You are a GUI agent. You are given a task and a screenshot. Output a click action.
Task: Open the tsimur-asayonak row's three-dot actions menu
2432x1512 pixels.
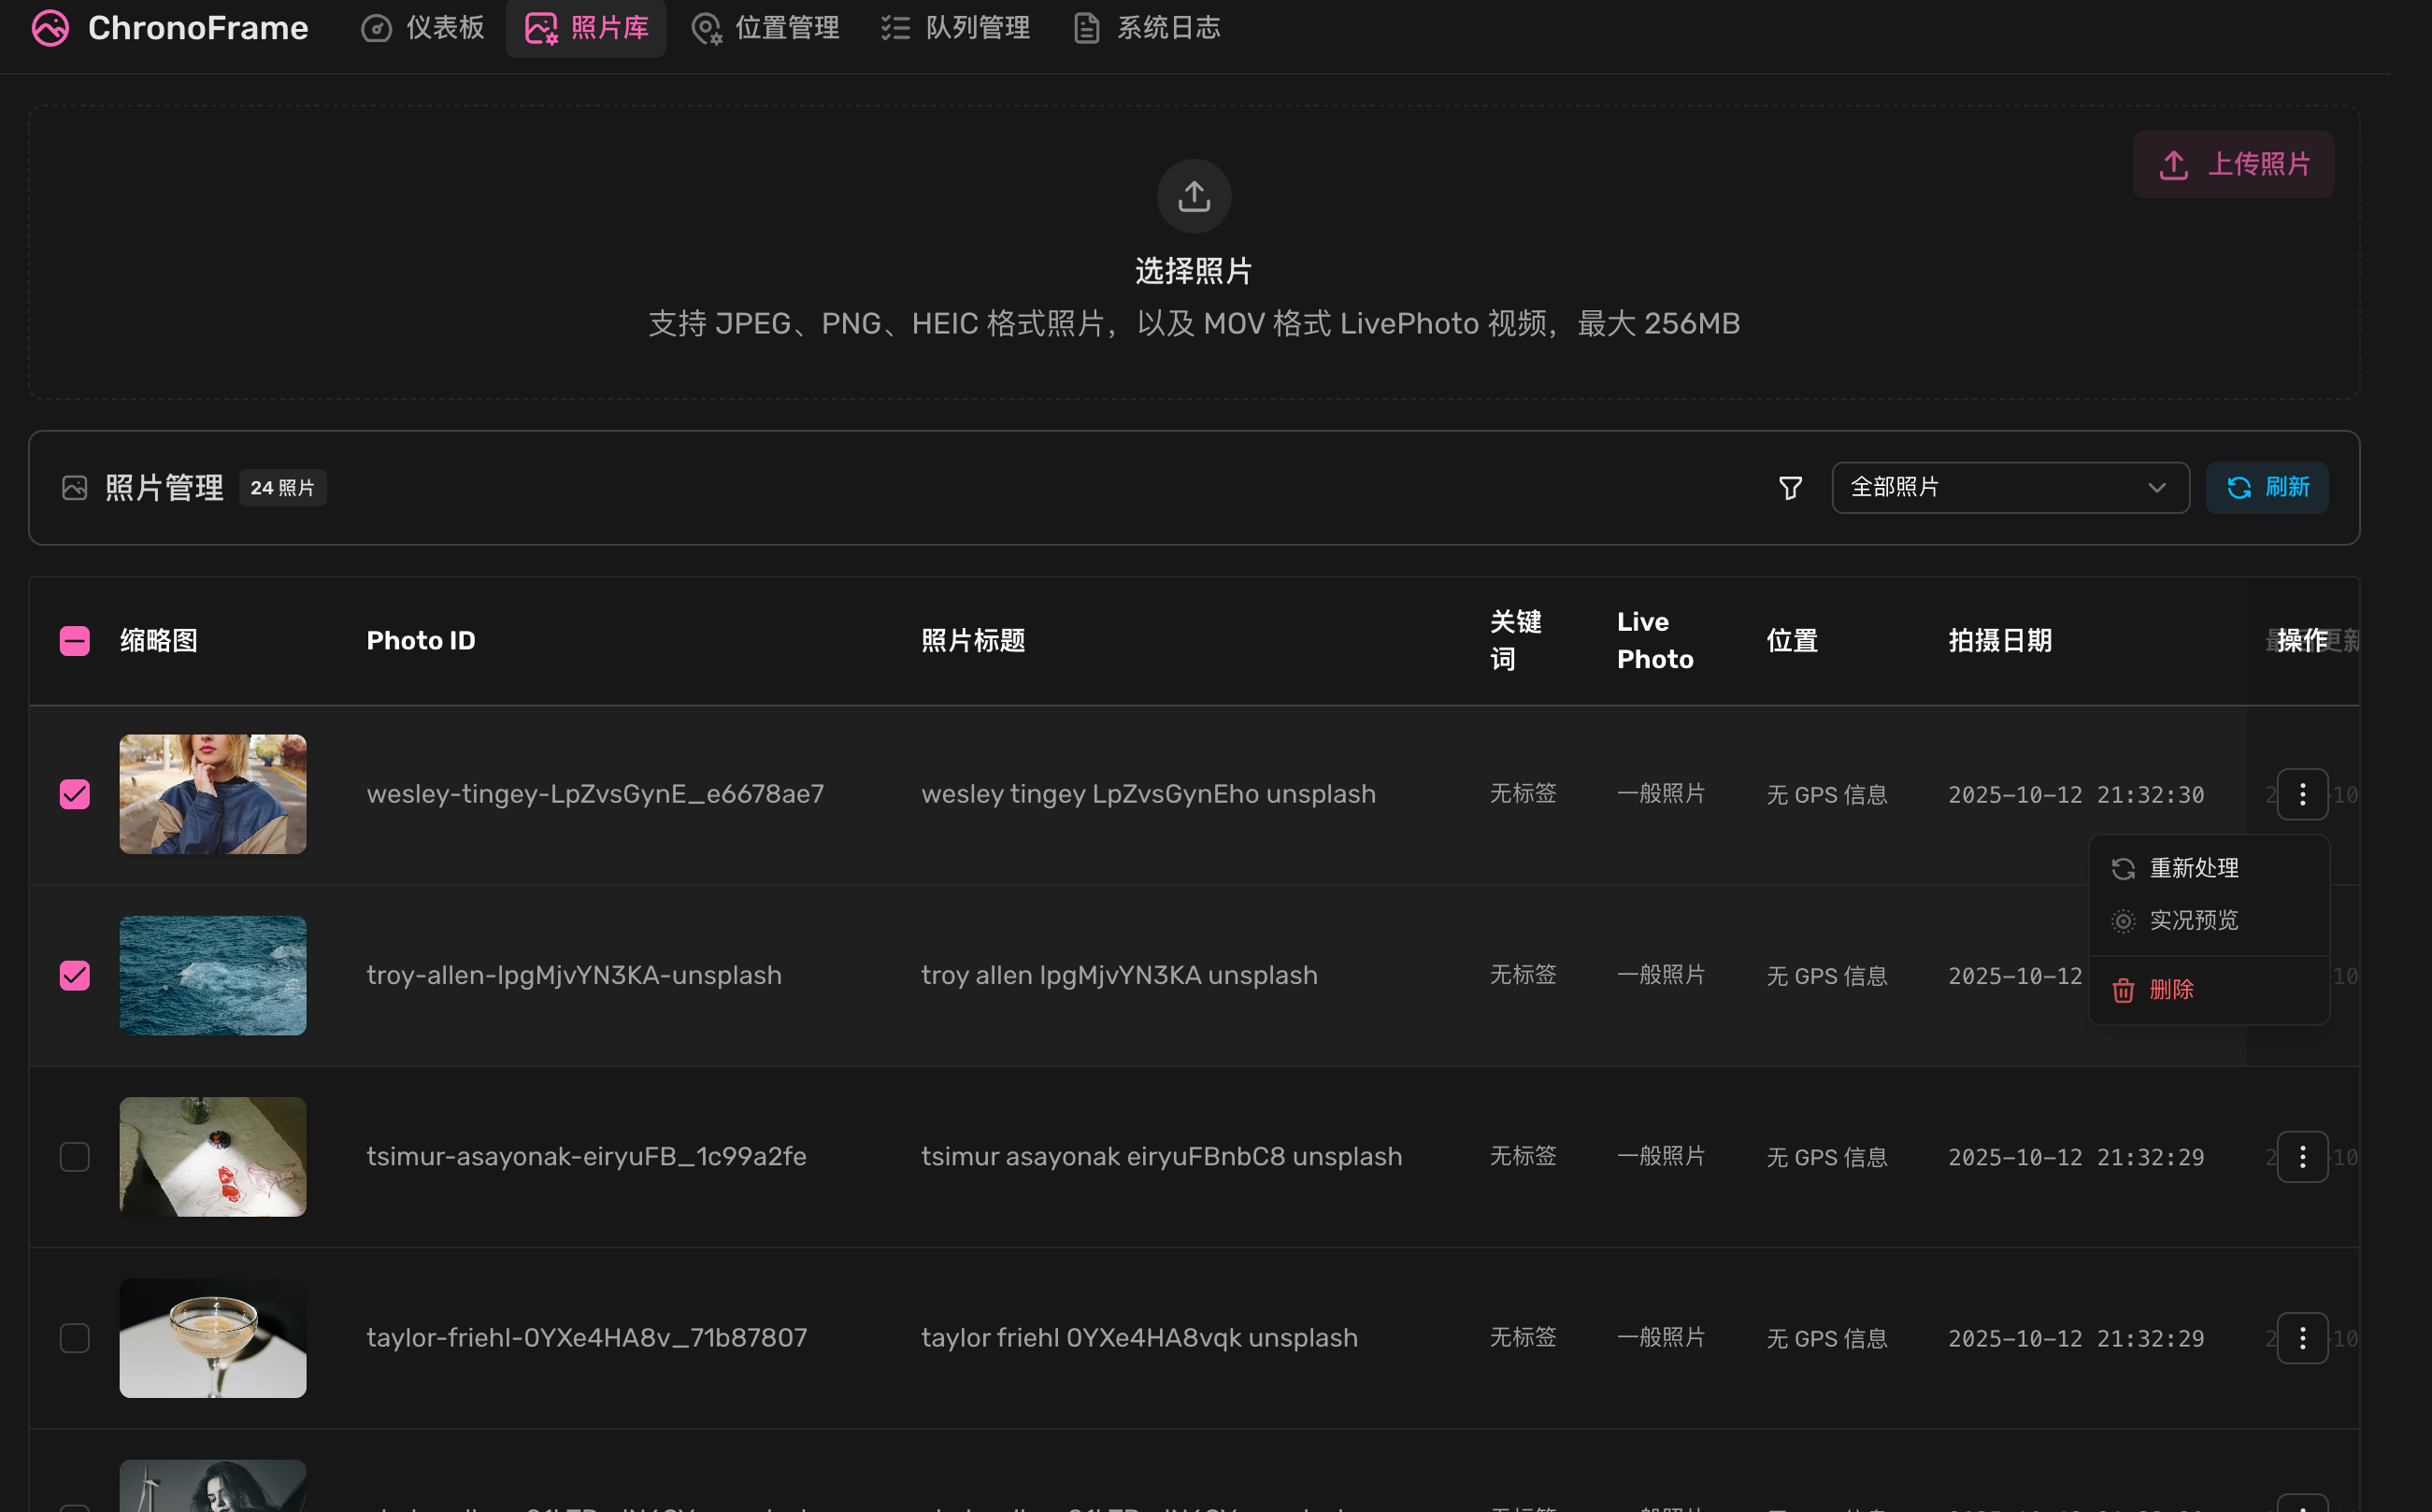2302,1157
